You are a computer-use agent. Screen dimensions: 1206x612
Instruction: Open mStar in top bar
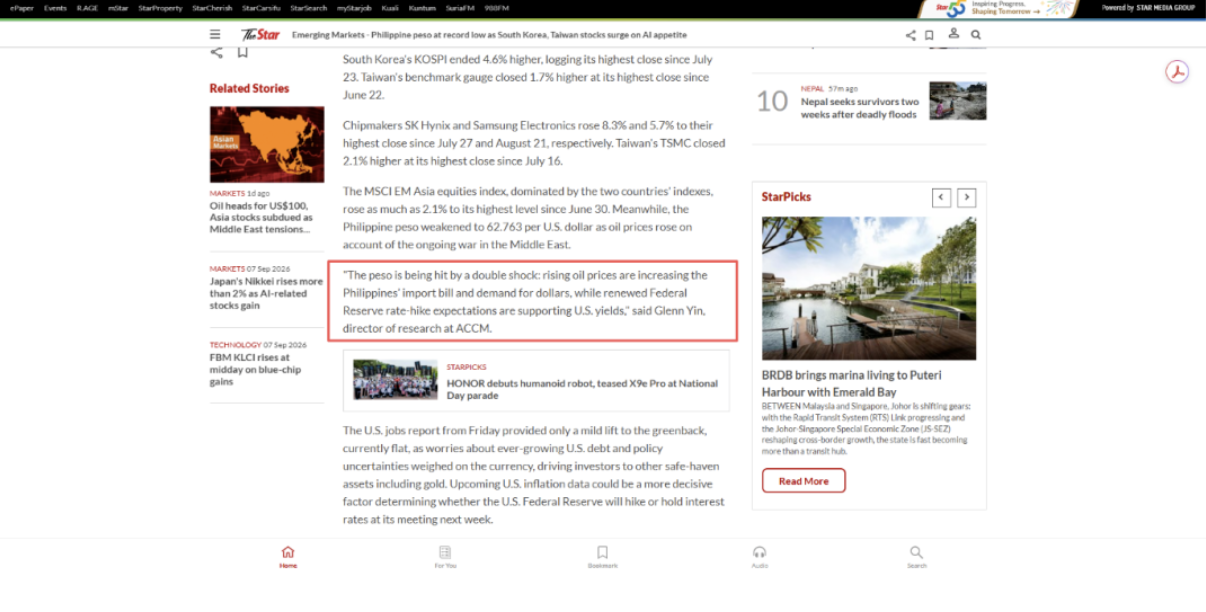click(119, 8)
